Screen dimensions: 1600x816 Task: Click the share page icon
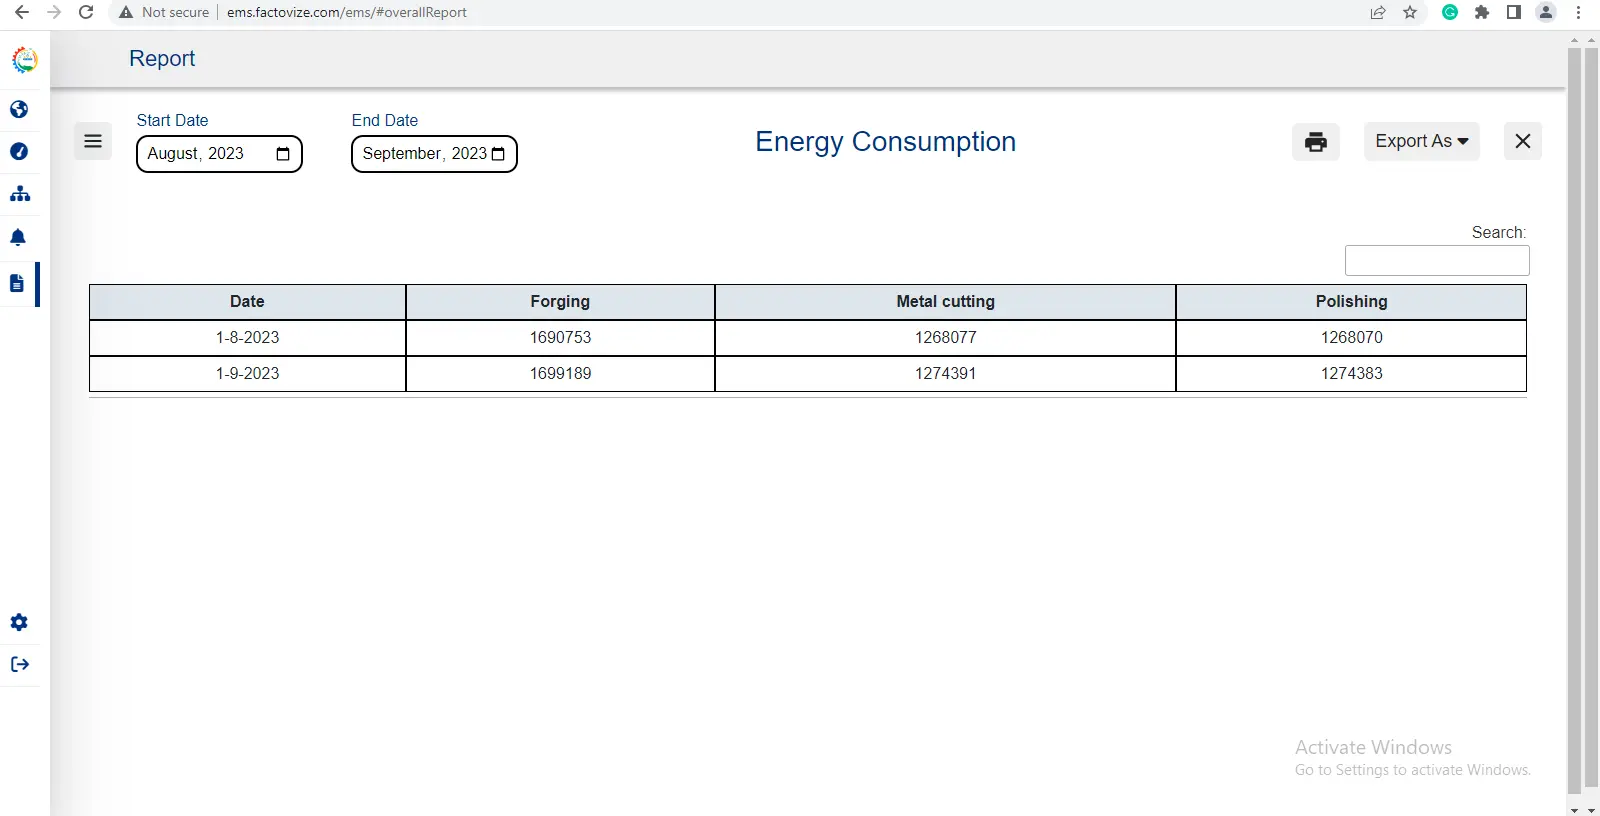tap(1378, 12)
